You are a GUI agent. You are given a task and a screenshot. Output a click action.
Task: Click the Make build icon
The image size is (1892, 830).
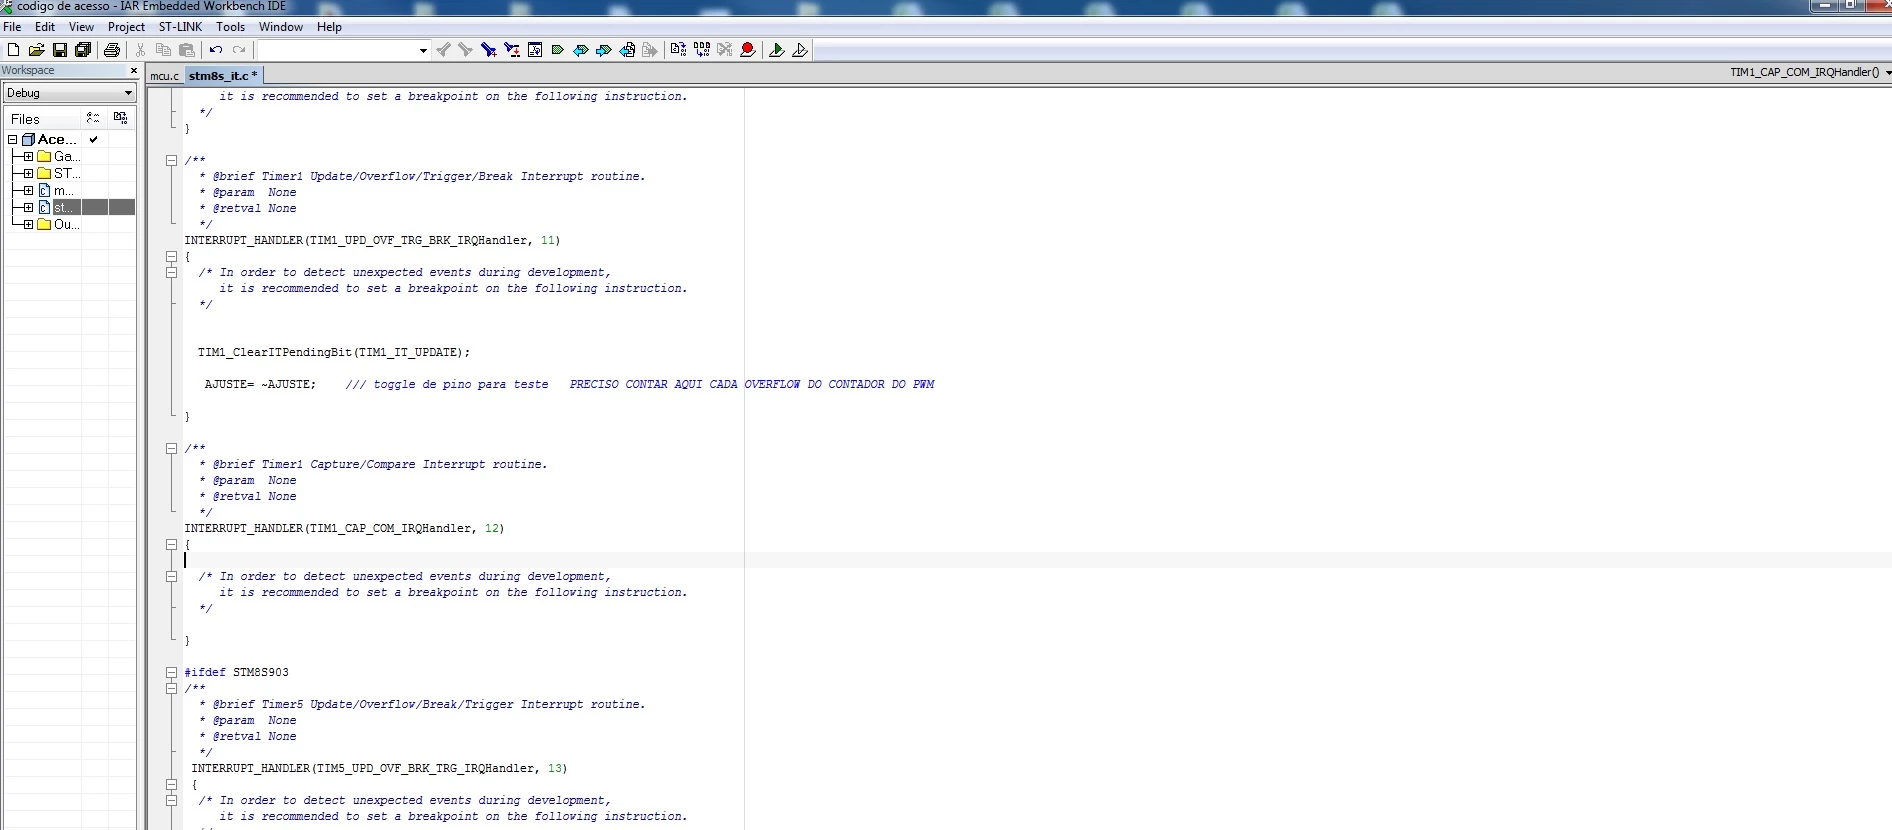pyautogui.click(x=702, y=50)
